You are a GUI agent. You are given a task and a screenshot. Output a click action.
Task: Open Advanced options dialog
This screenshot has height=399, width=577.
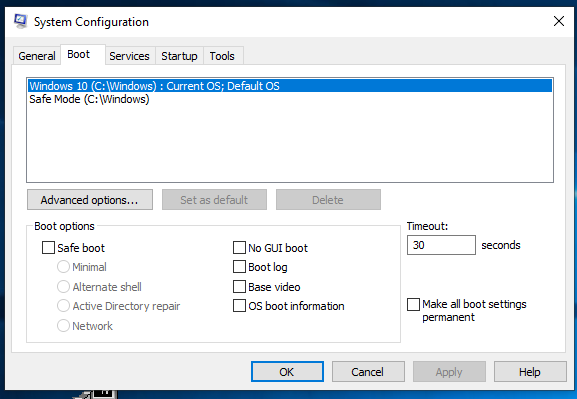[x=90, y=200]
